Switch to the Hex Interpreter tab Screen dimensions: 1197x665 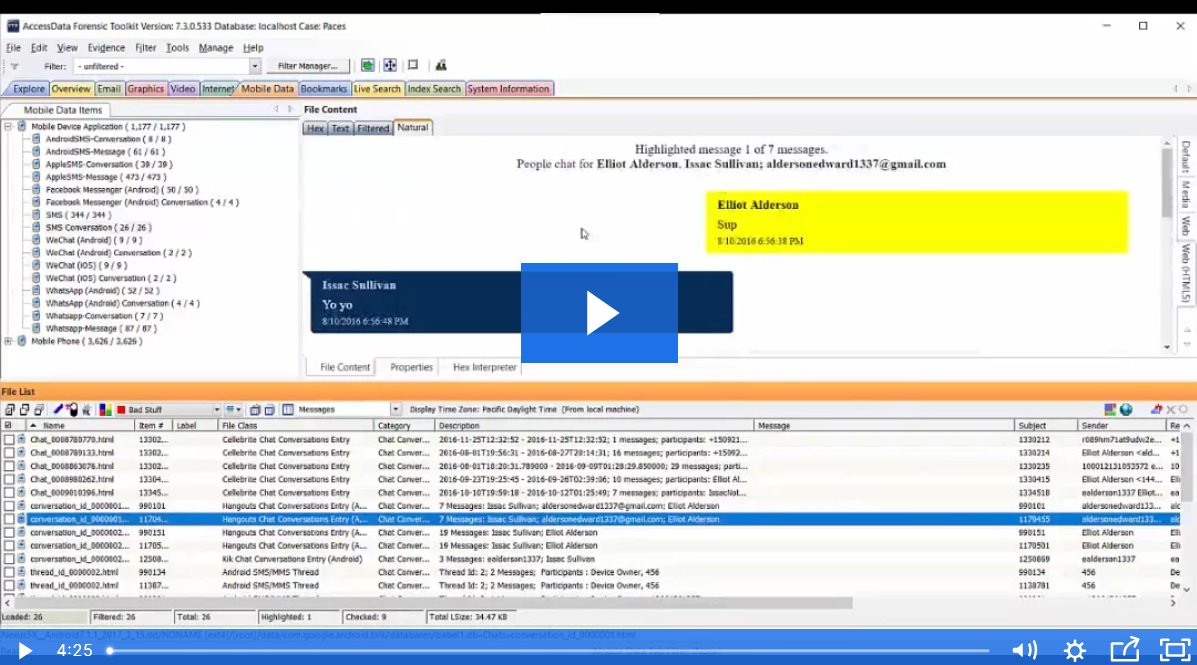pos(485,367)
